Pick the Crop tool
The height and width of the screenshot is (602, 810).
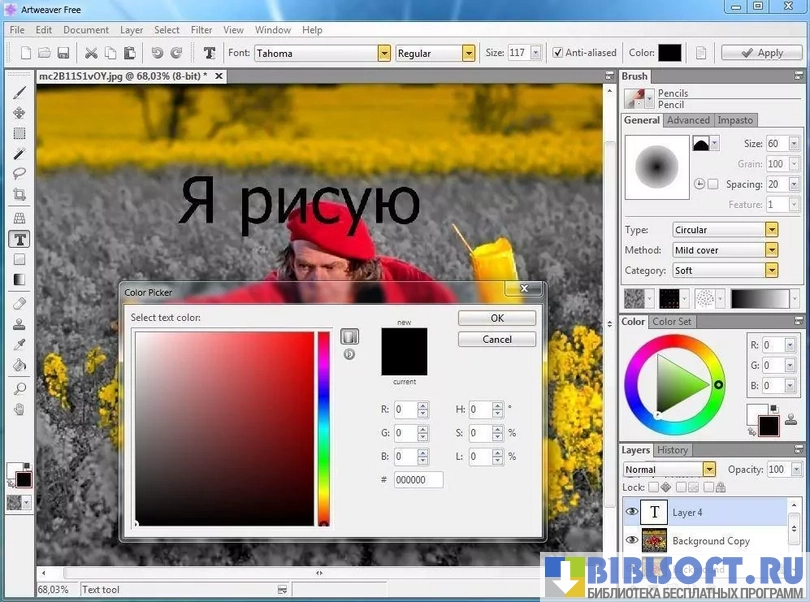point(19,194)
